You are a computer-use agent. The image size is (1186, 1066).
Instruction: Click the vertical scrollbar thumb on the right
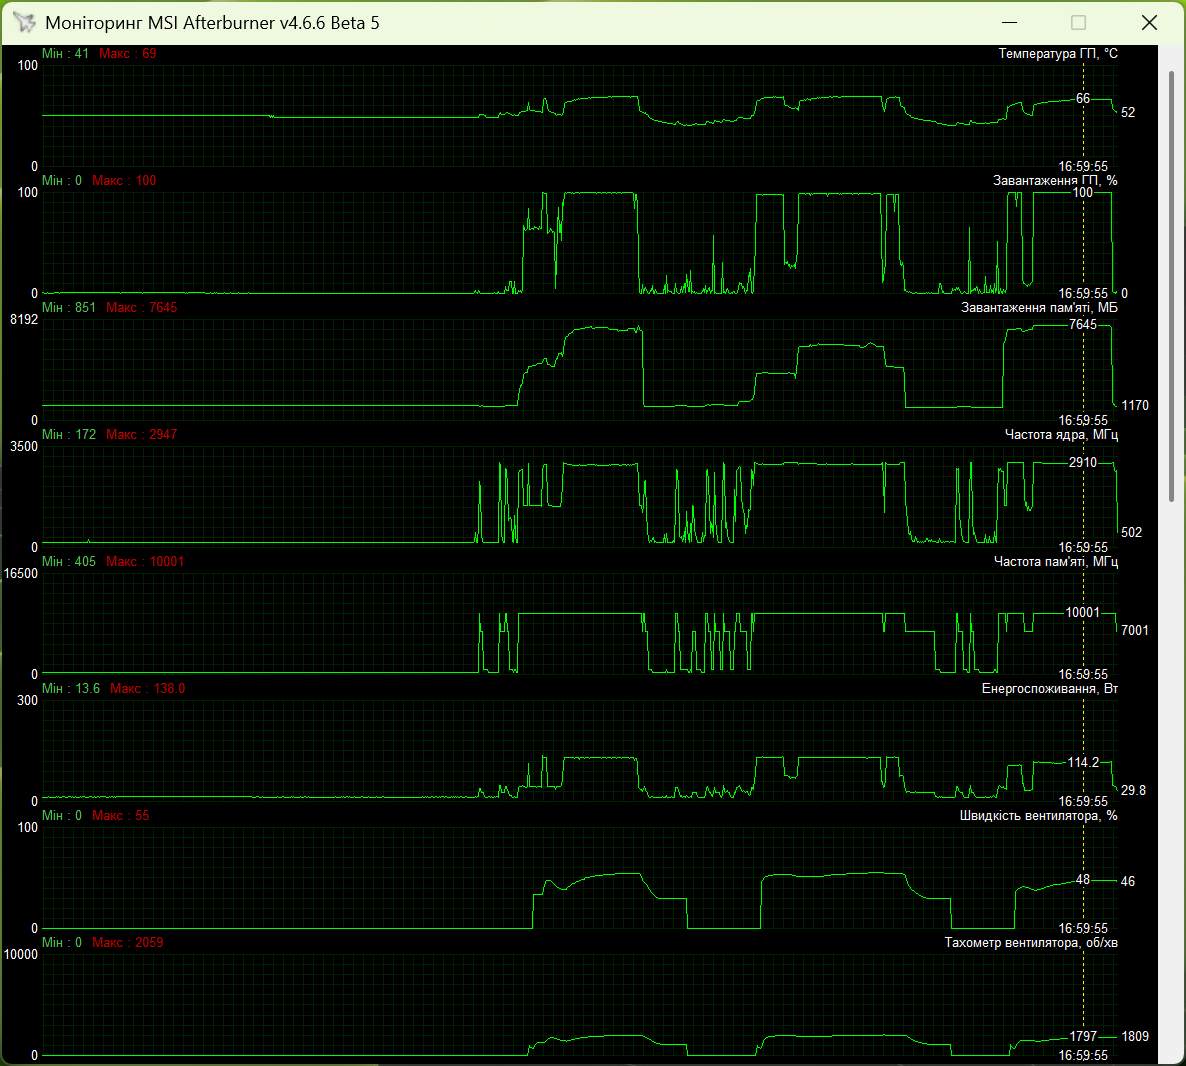click(x=1172, y=286)
